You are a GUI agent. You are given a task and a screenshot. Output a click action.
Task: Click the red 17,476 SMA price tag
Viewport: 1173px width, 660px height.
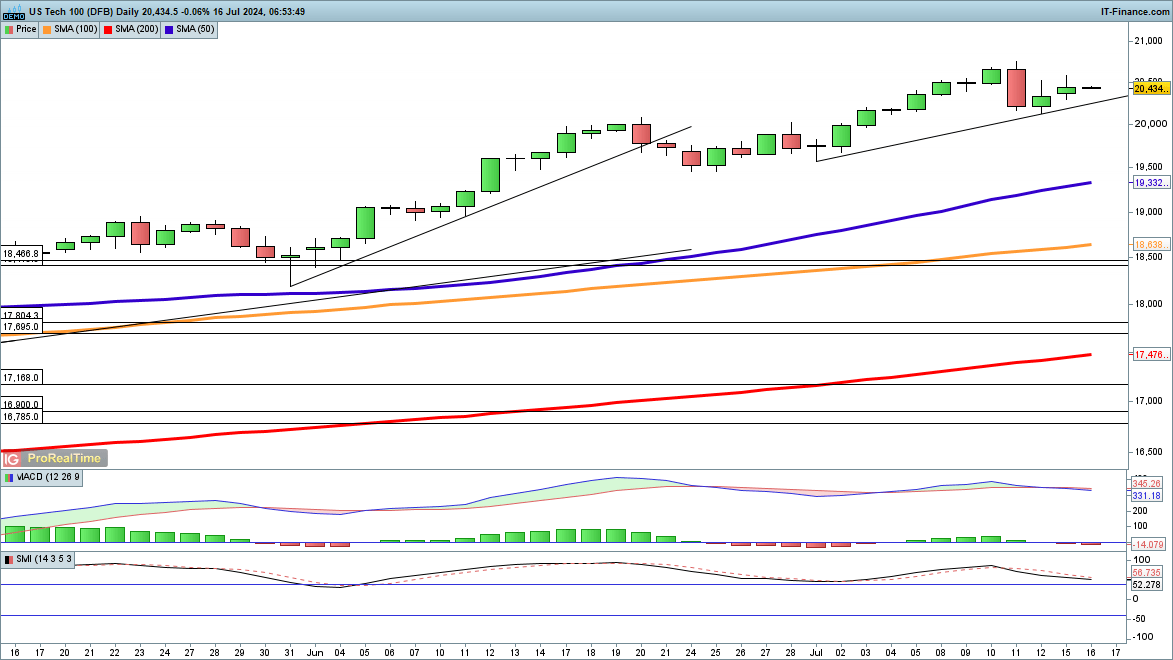point(1151,355)
